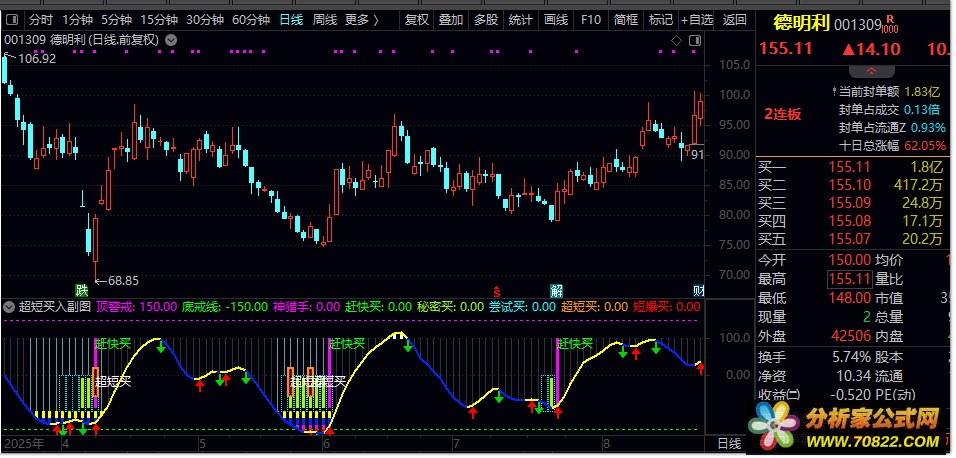The image size is (956, 458).
Task: Toggle the 简框 simple frame view
Action: [626, 19]
